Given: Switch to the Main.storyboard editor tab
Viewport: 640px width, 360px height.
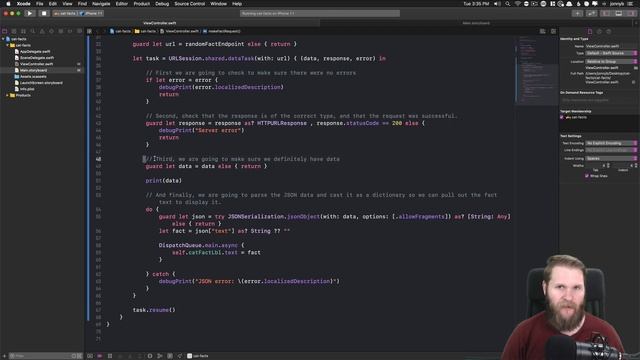Looking at the screenshot, I should [x=476, y=23].
